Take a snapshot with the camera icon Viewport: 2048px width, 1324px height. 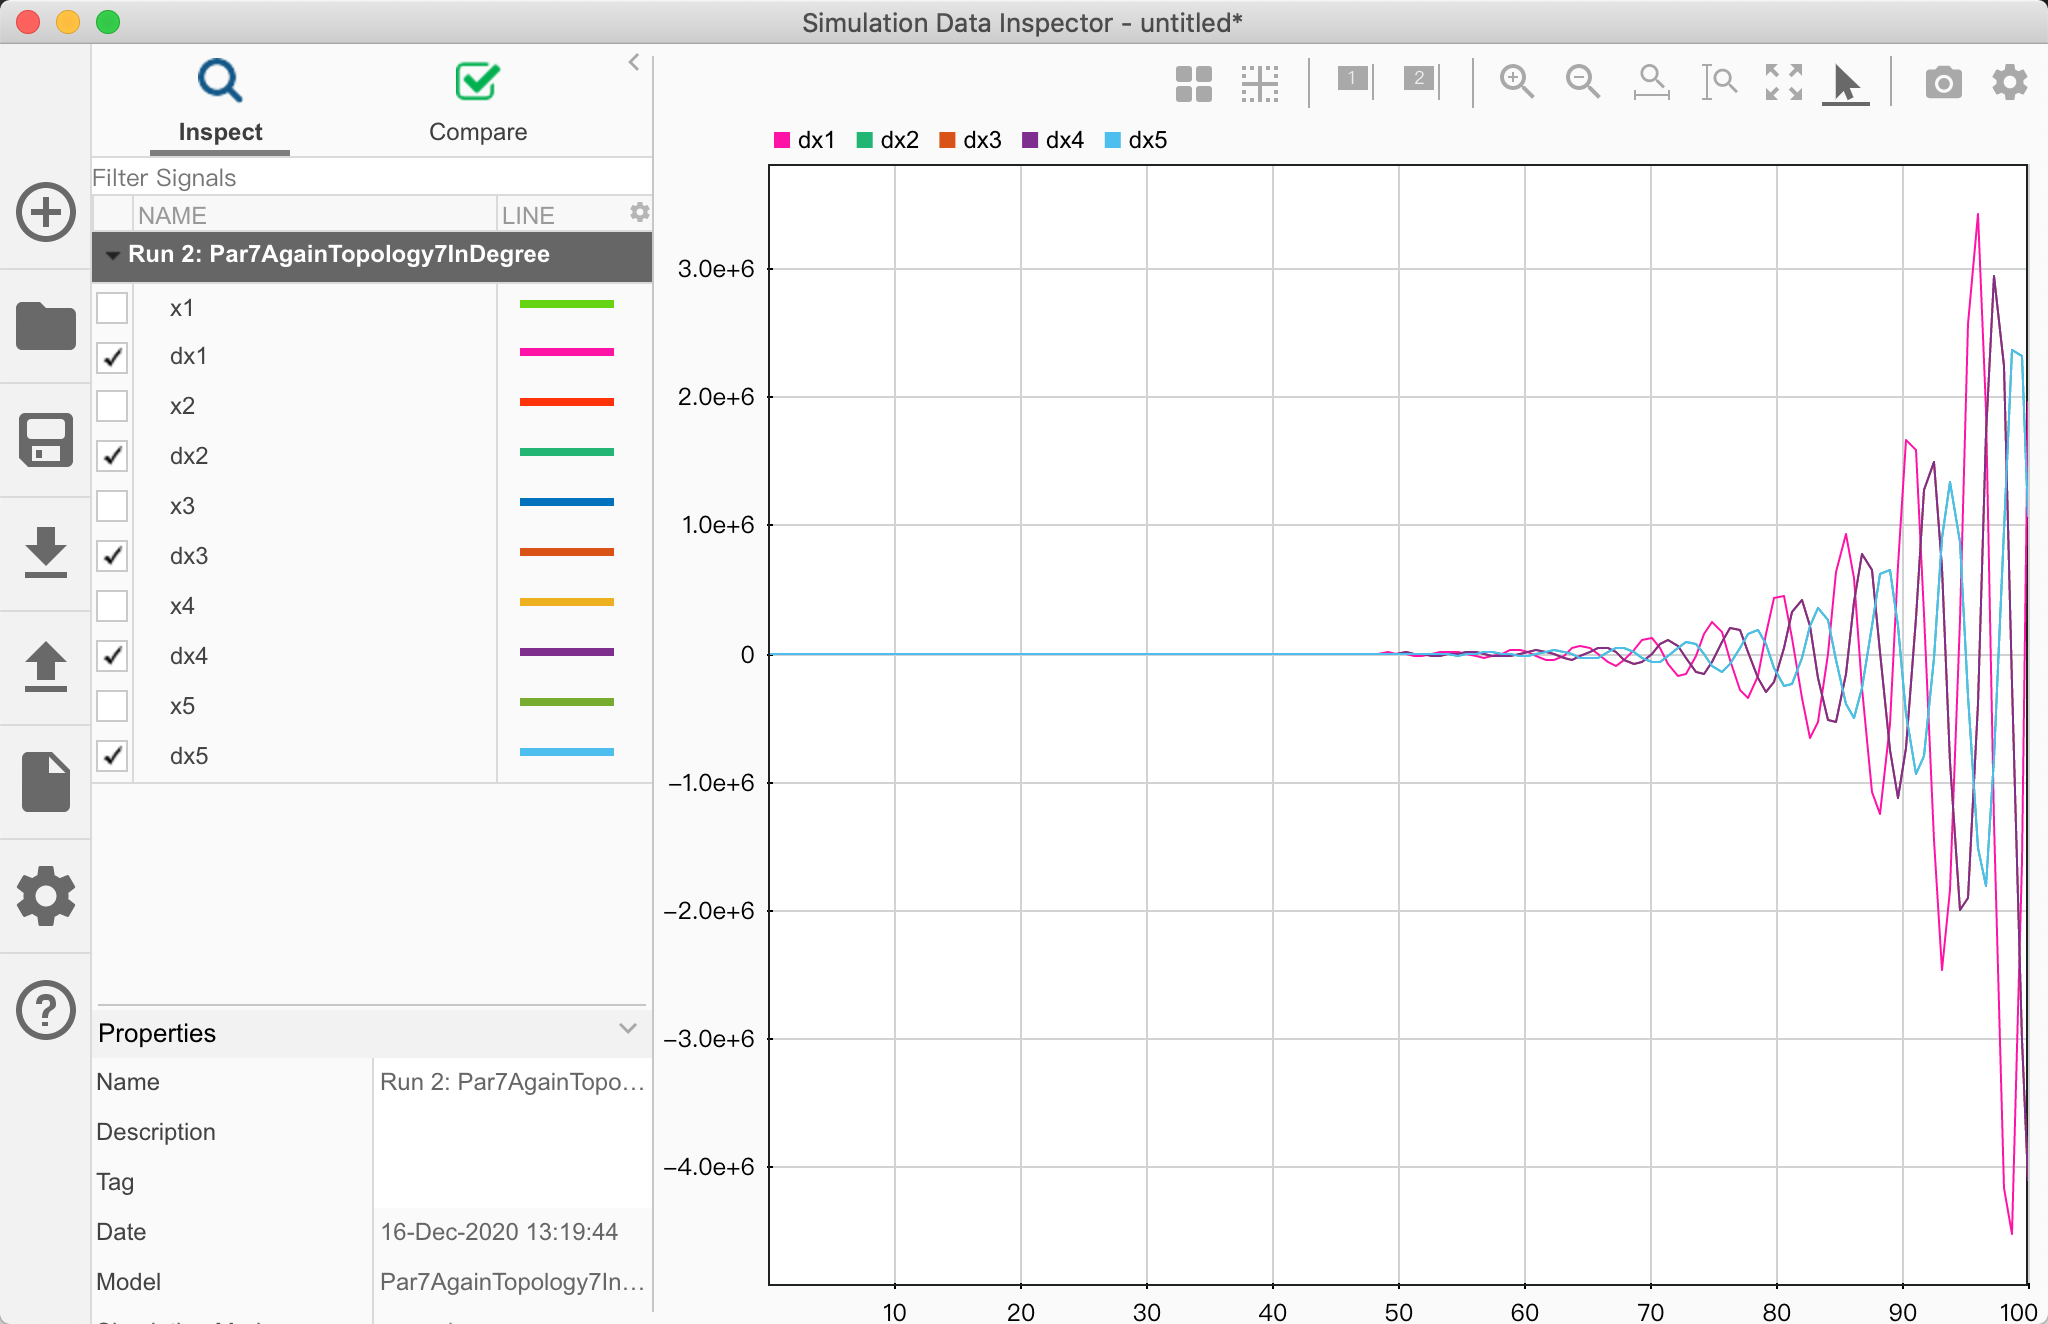click(x=1943, y=82)
